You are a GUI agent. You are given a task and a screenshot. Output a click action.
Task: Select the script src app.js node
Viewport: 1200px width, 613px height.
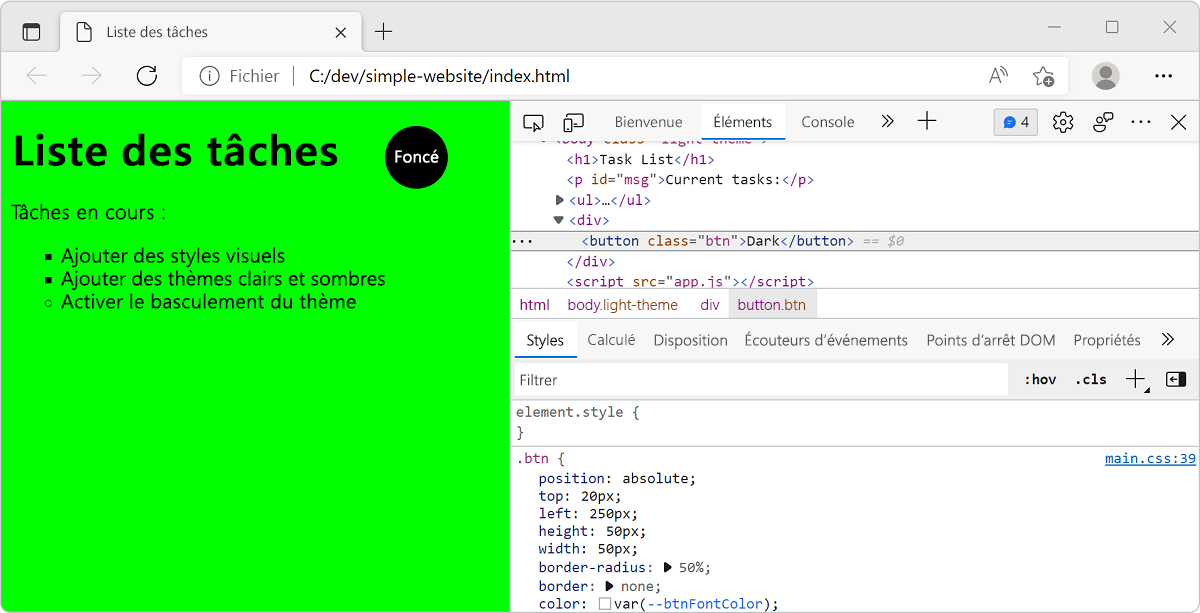pyautogui.click(x=690, y=282)
